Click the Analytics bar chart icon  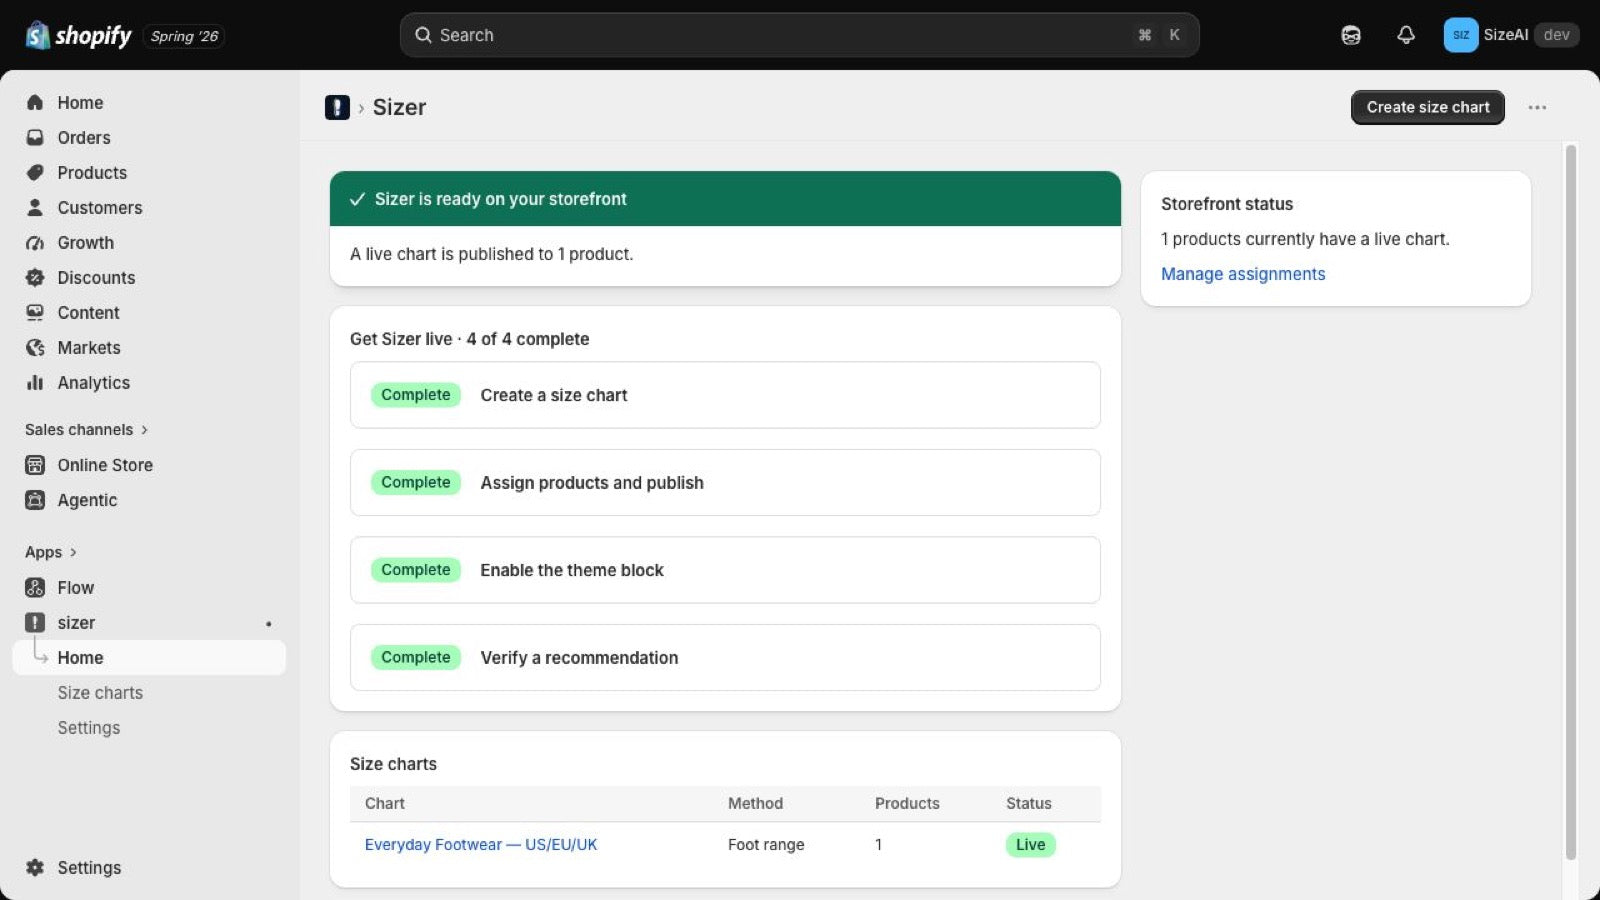35,382
